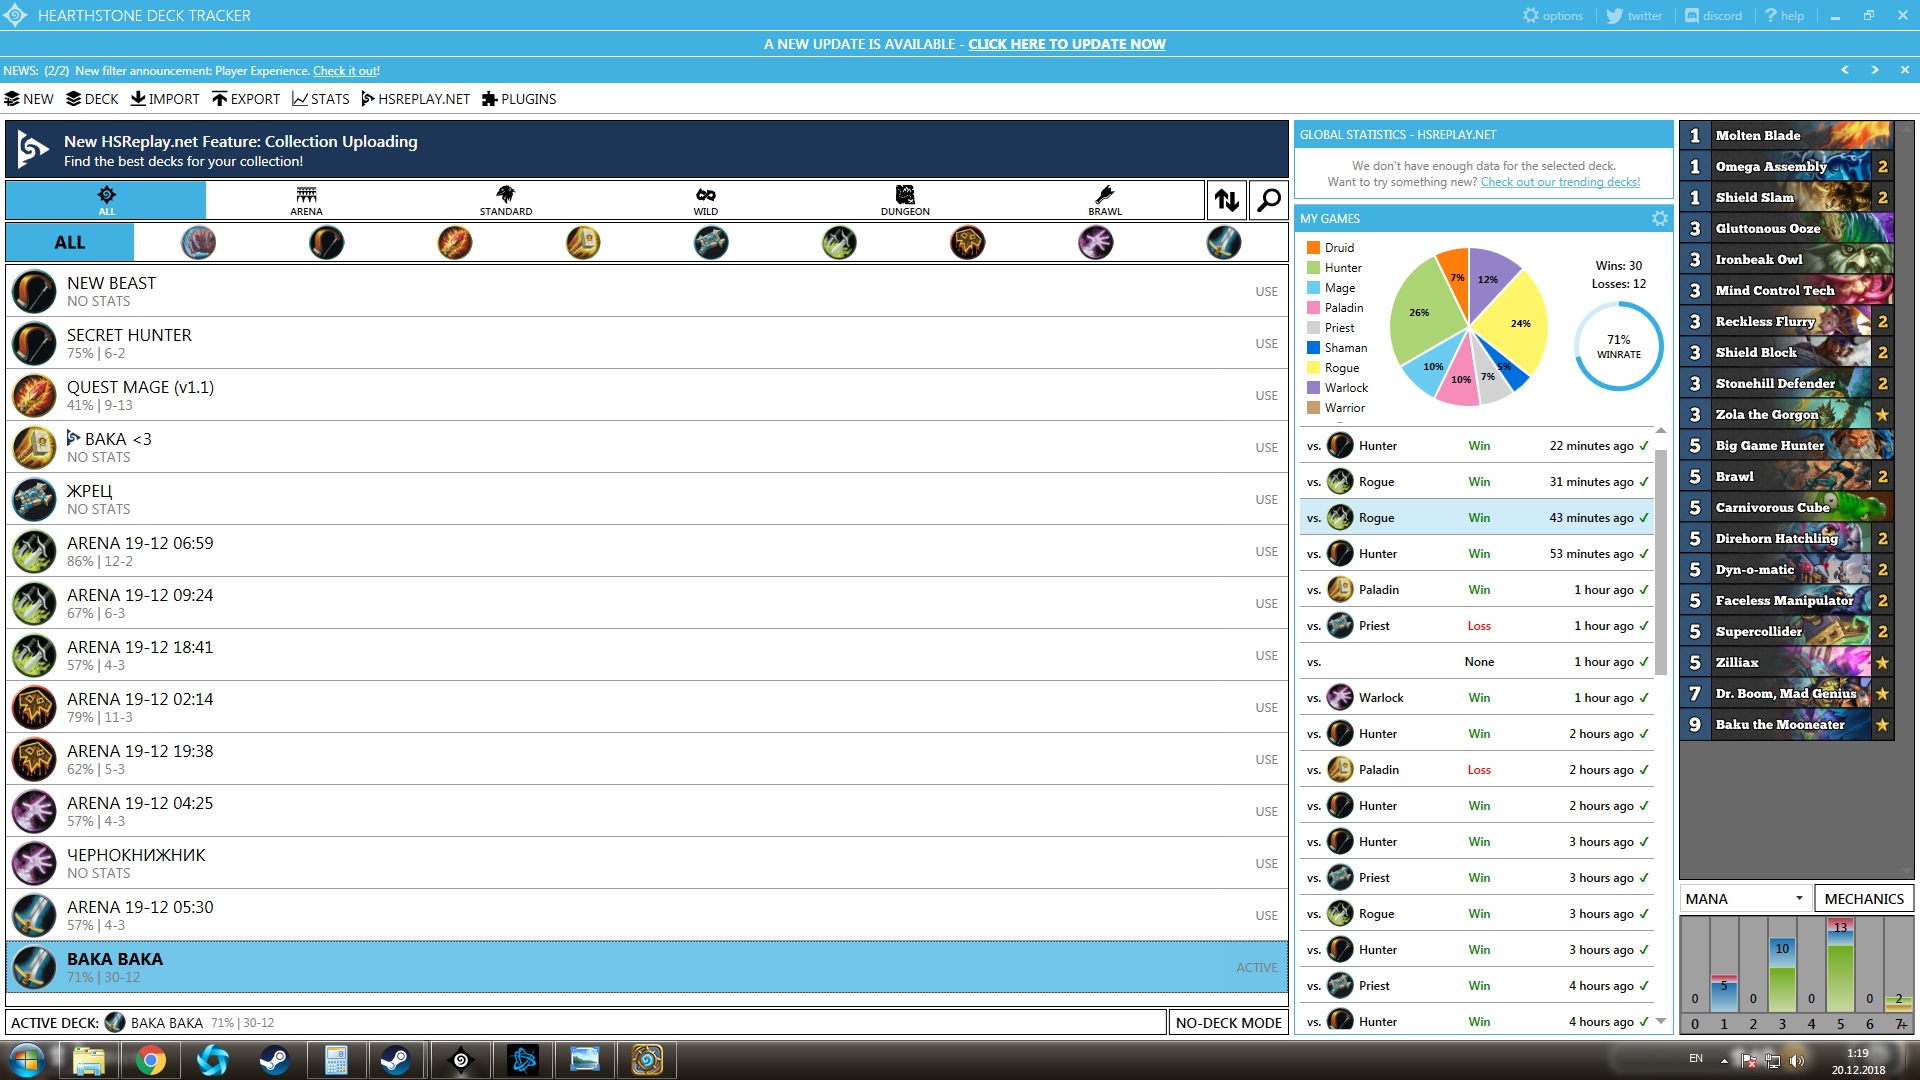Filter decks by the Warlock class icon

point(1095,242)
